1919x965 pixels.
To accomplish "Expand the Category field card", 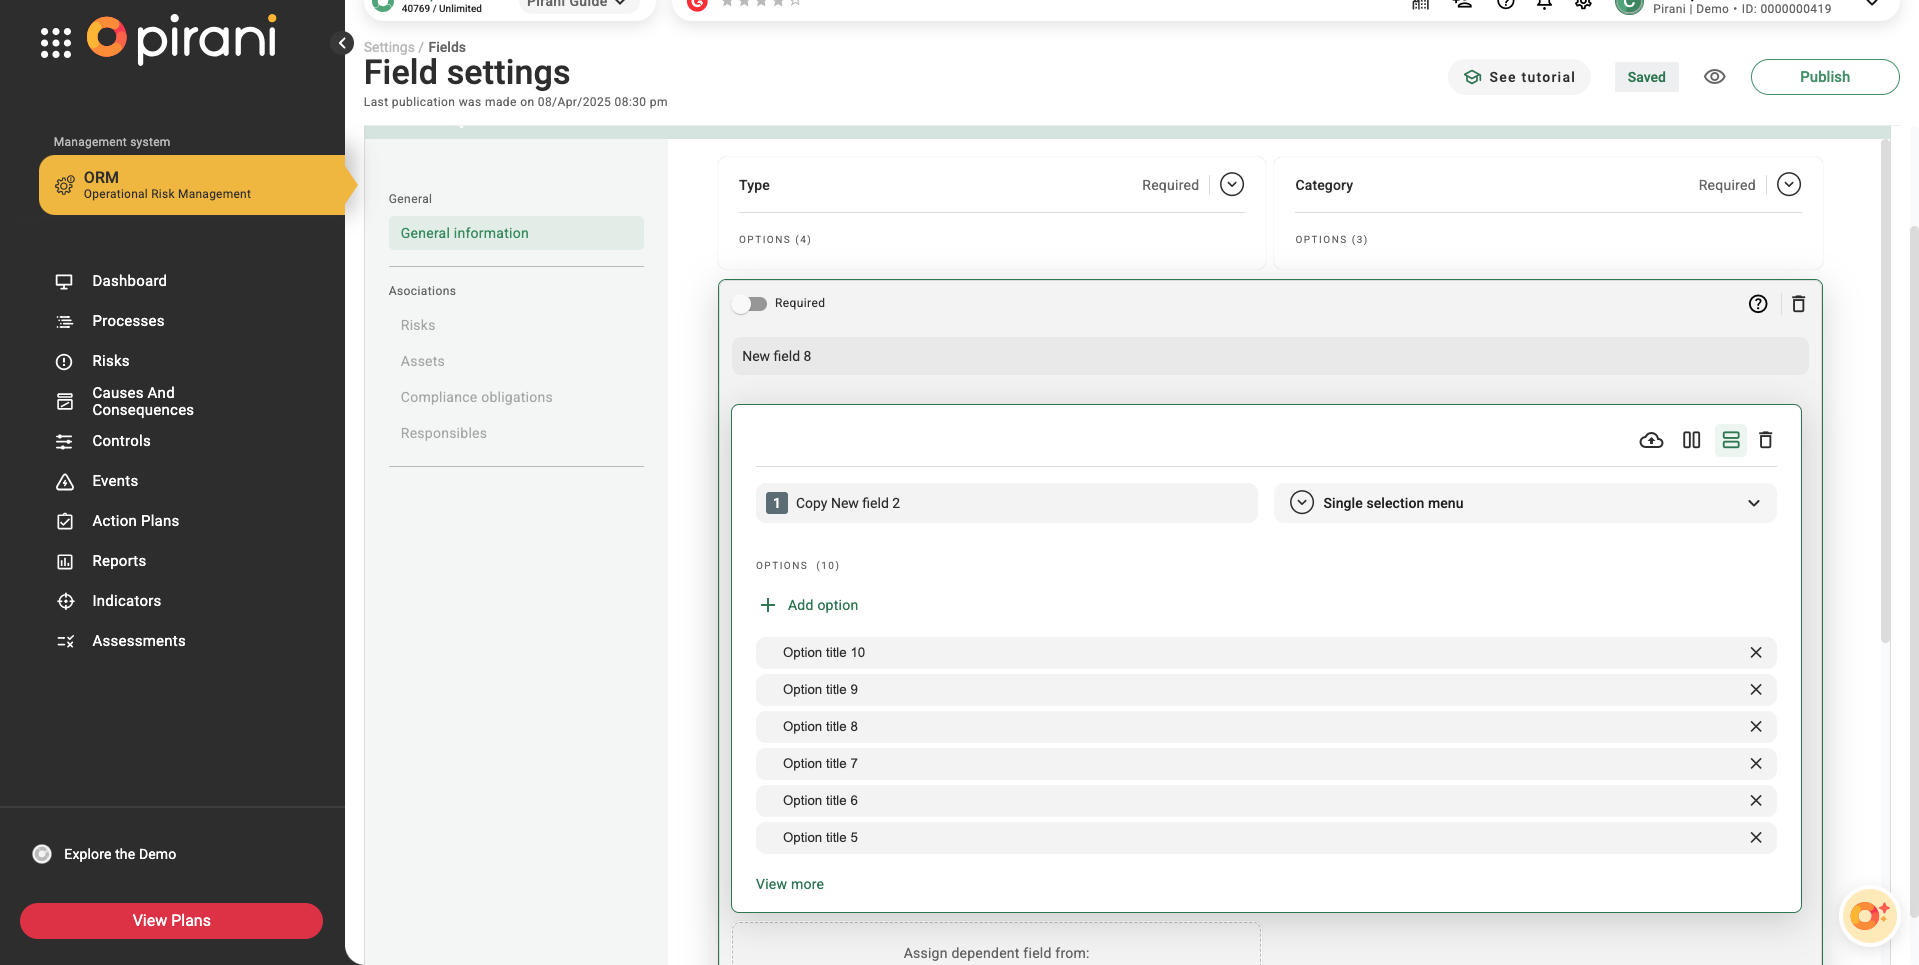I will point(1788,185).
